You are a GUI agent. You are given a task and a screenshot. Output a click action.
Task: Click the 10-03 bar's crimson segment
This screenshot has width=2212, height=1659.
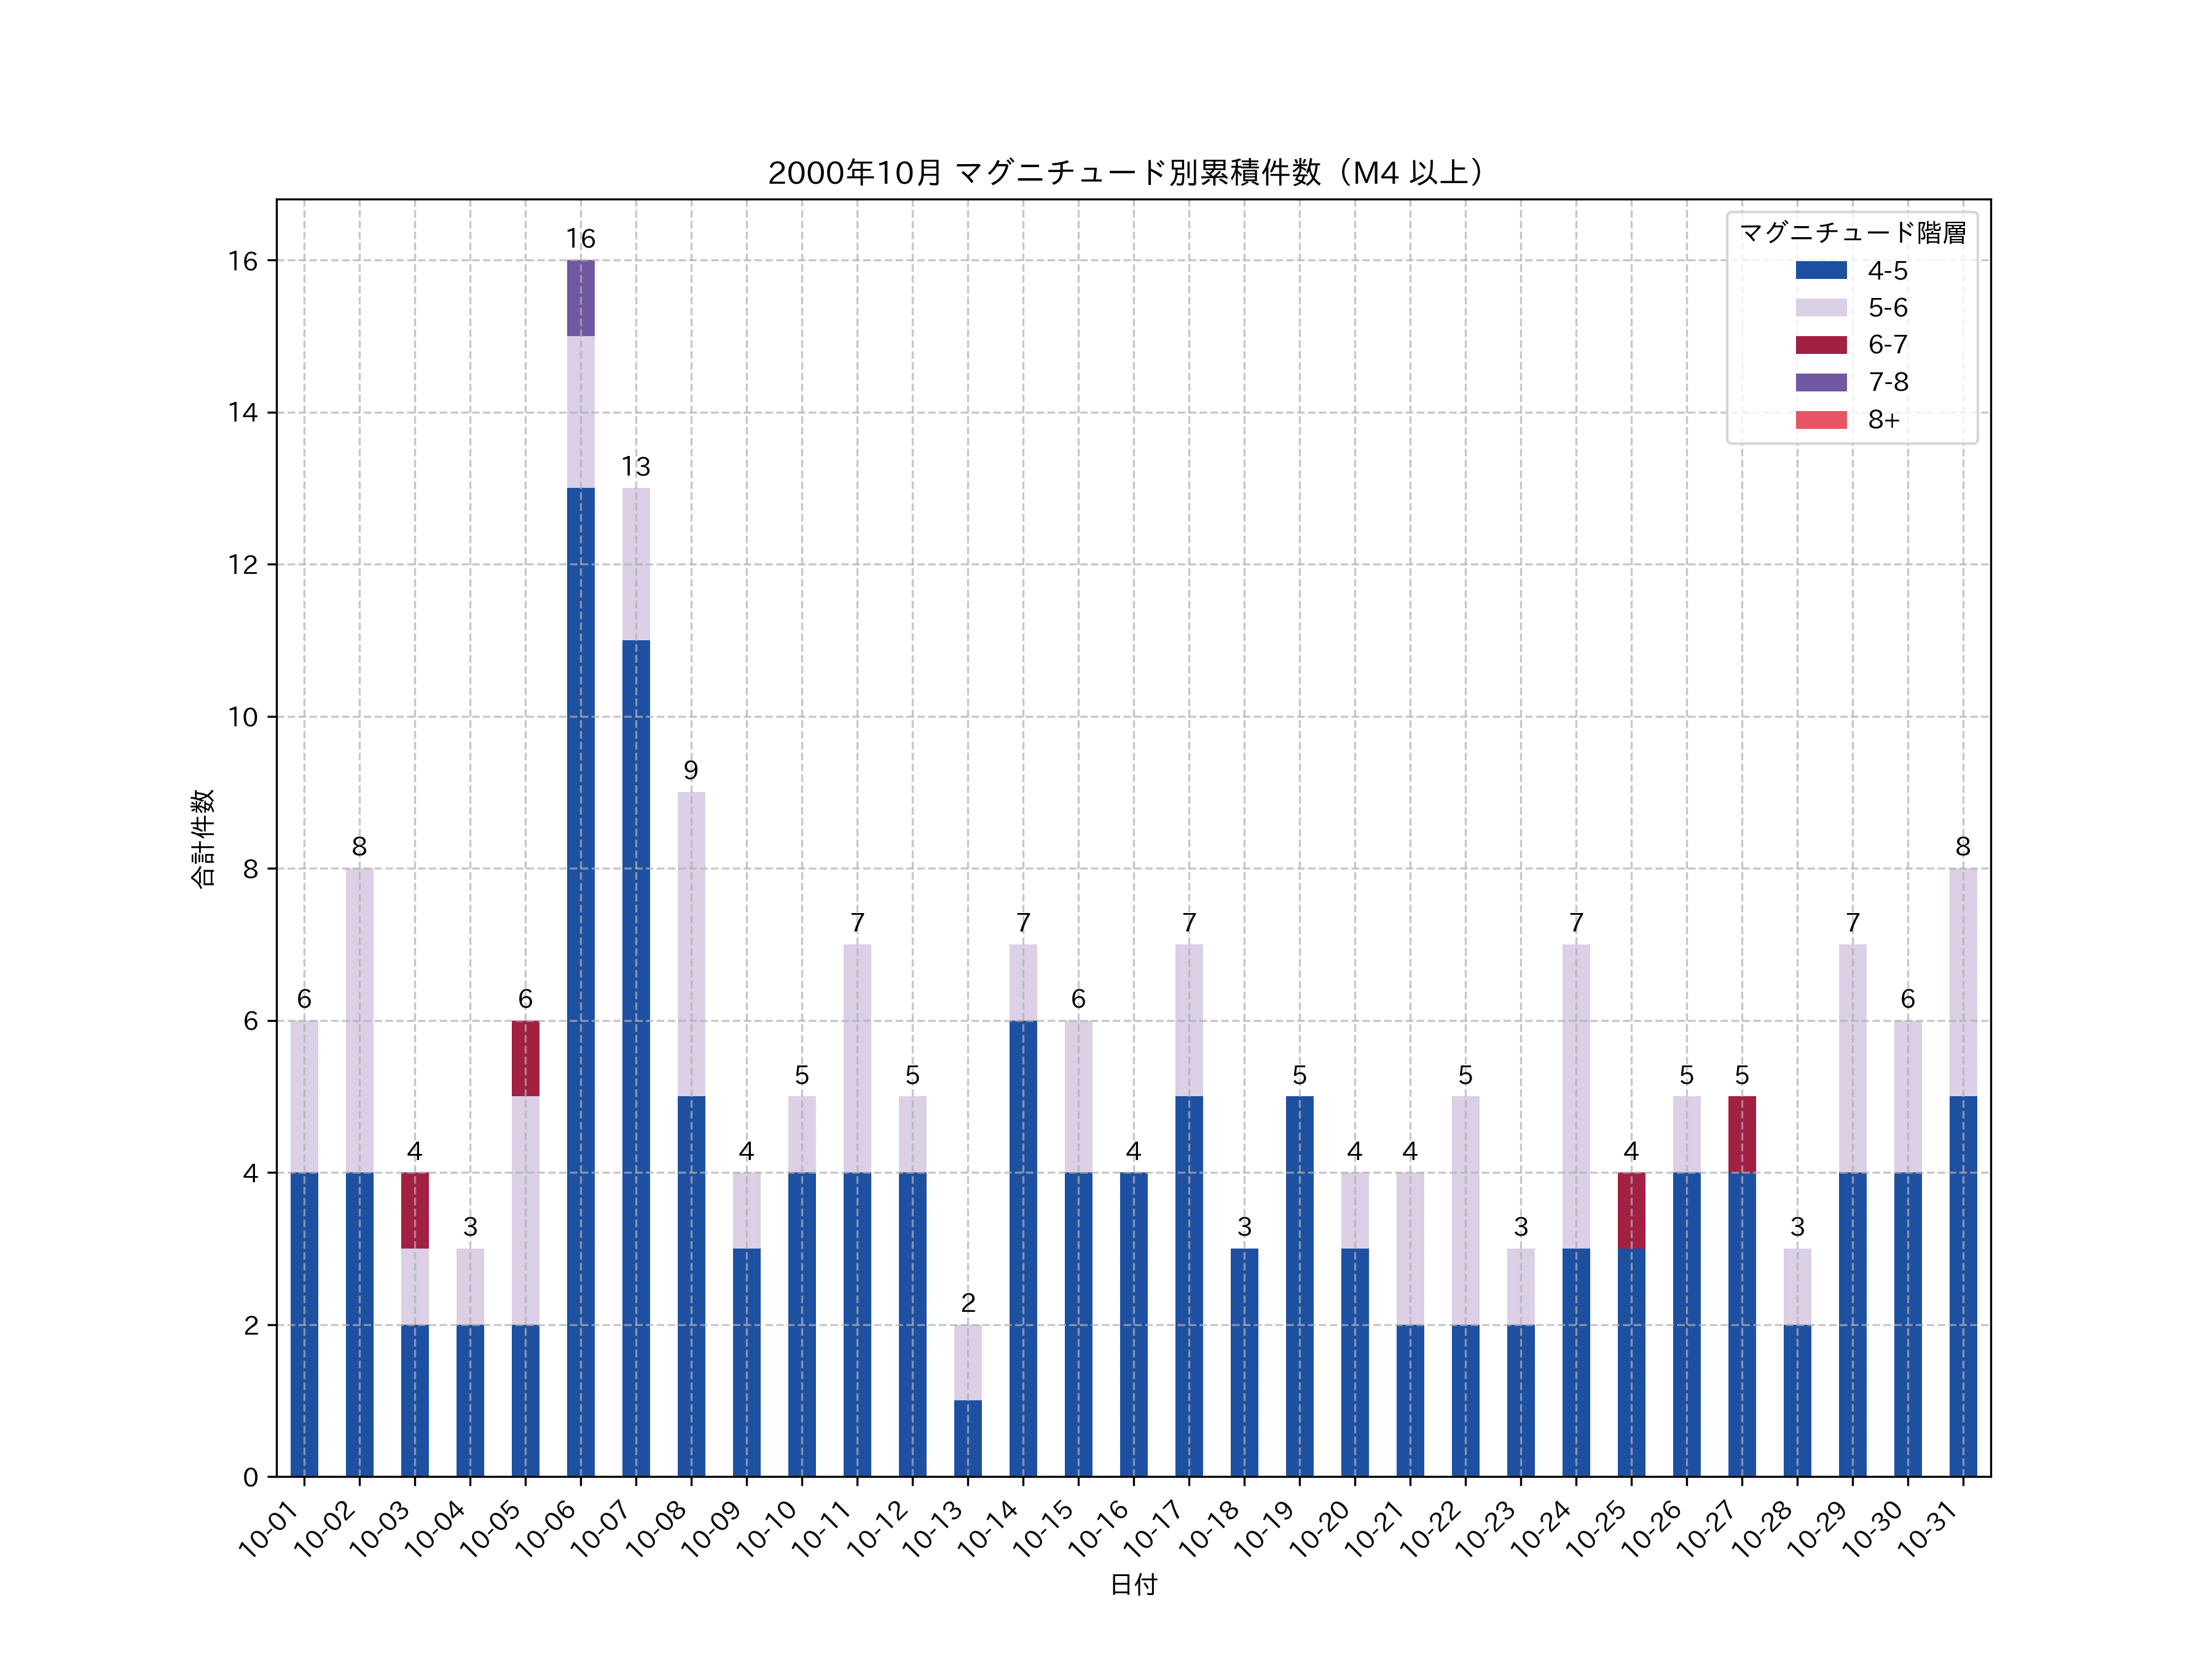415,1210
